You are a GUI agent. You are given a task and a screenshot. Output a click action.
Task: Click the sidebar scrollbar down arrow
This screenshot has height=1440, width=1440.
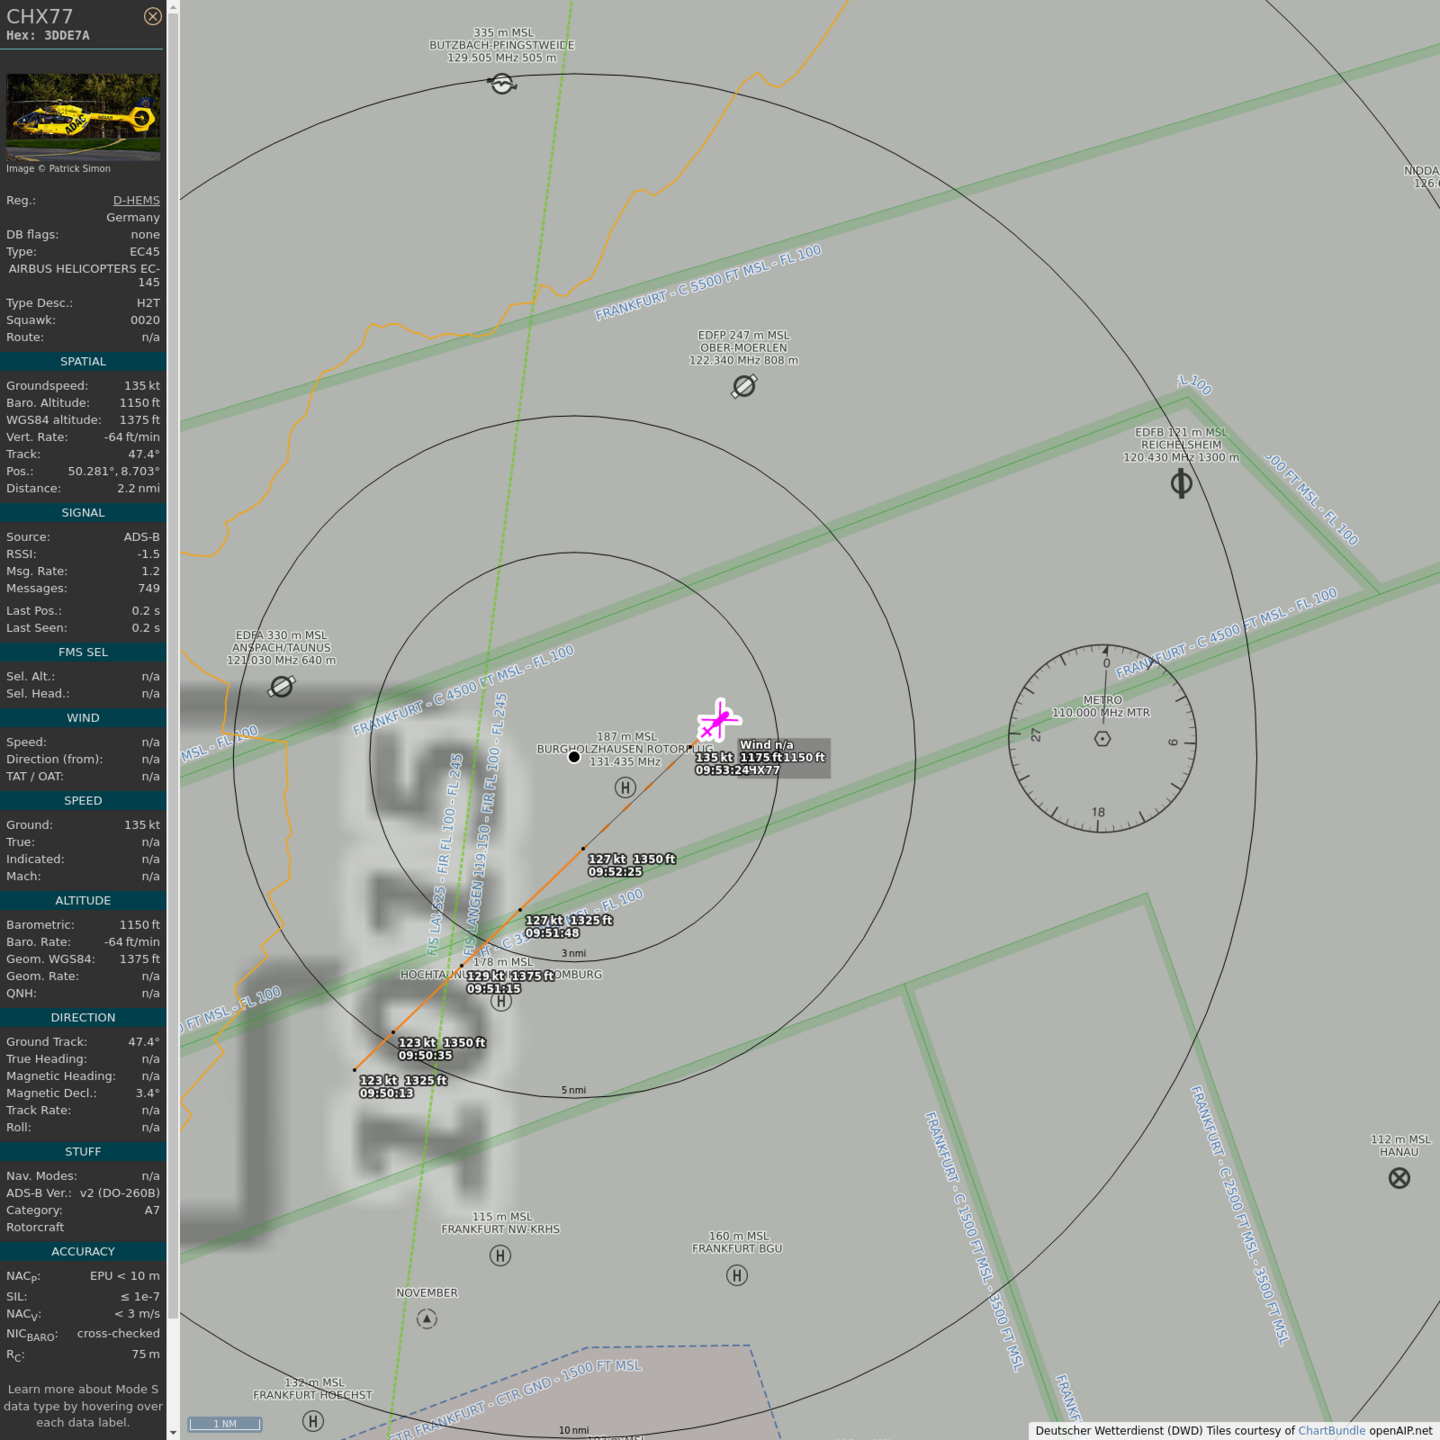tap(173, 1432)
